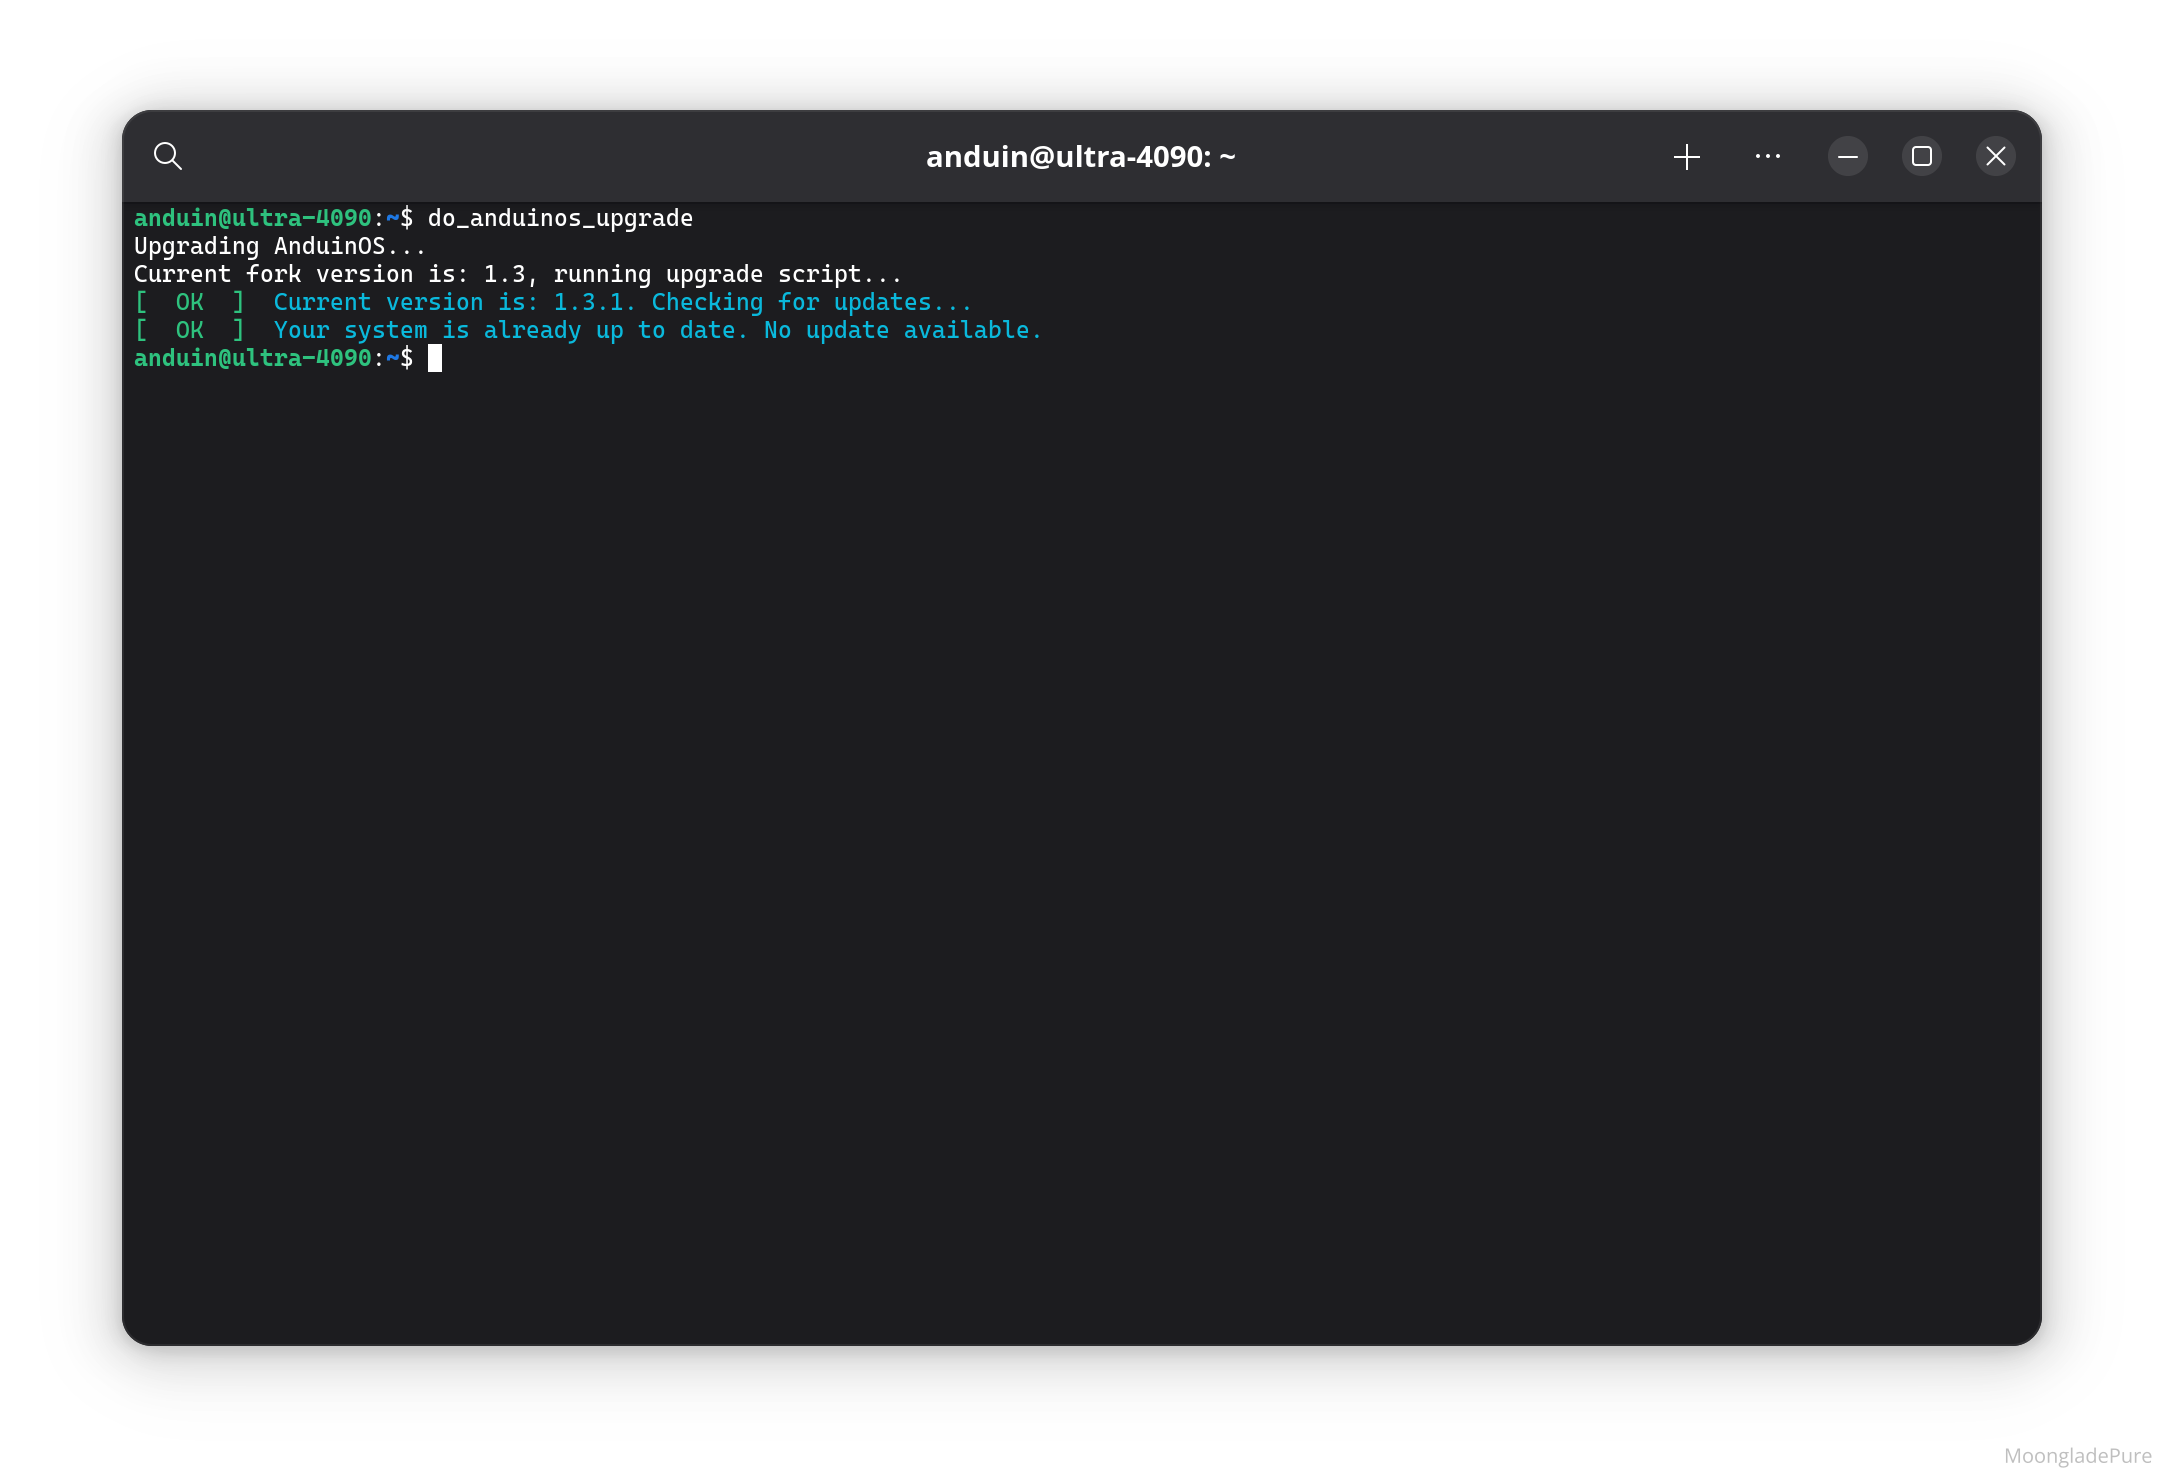Viewport: 2164px width, 1480px height.
Task: Click the do_anduinos_upgrade command text
Action: [560, 218]
